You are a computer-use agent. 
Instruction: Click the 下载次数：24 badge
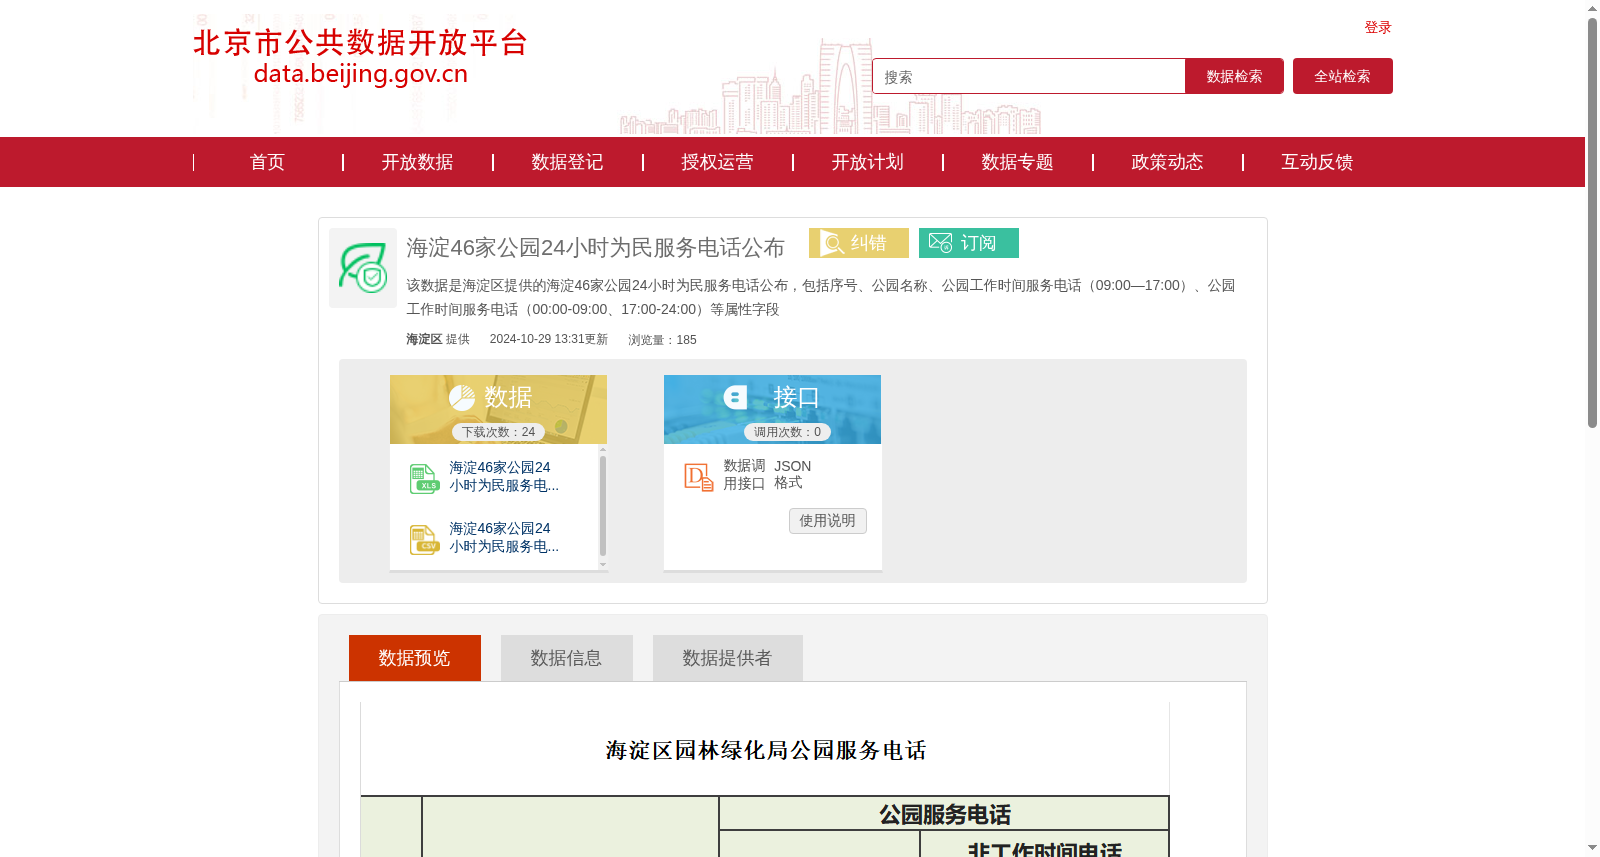tap(498, 432)
